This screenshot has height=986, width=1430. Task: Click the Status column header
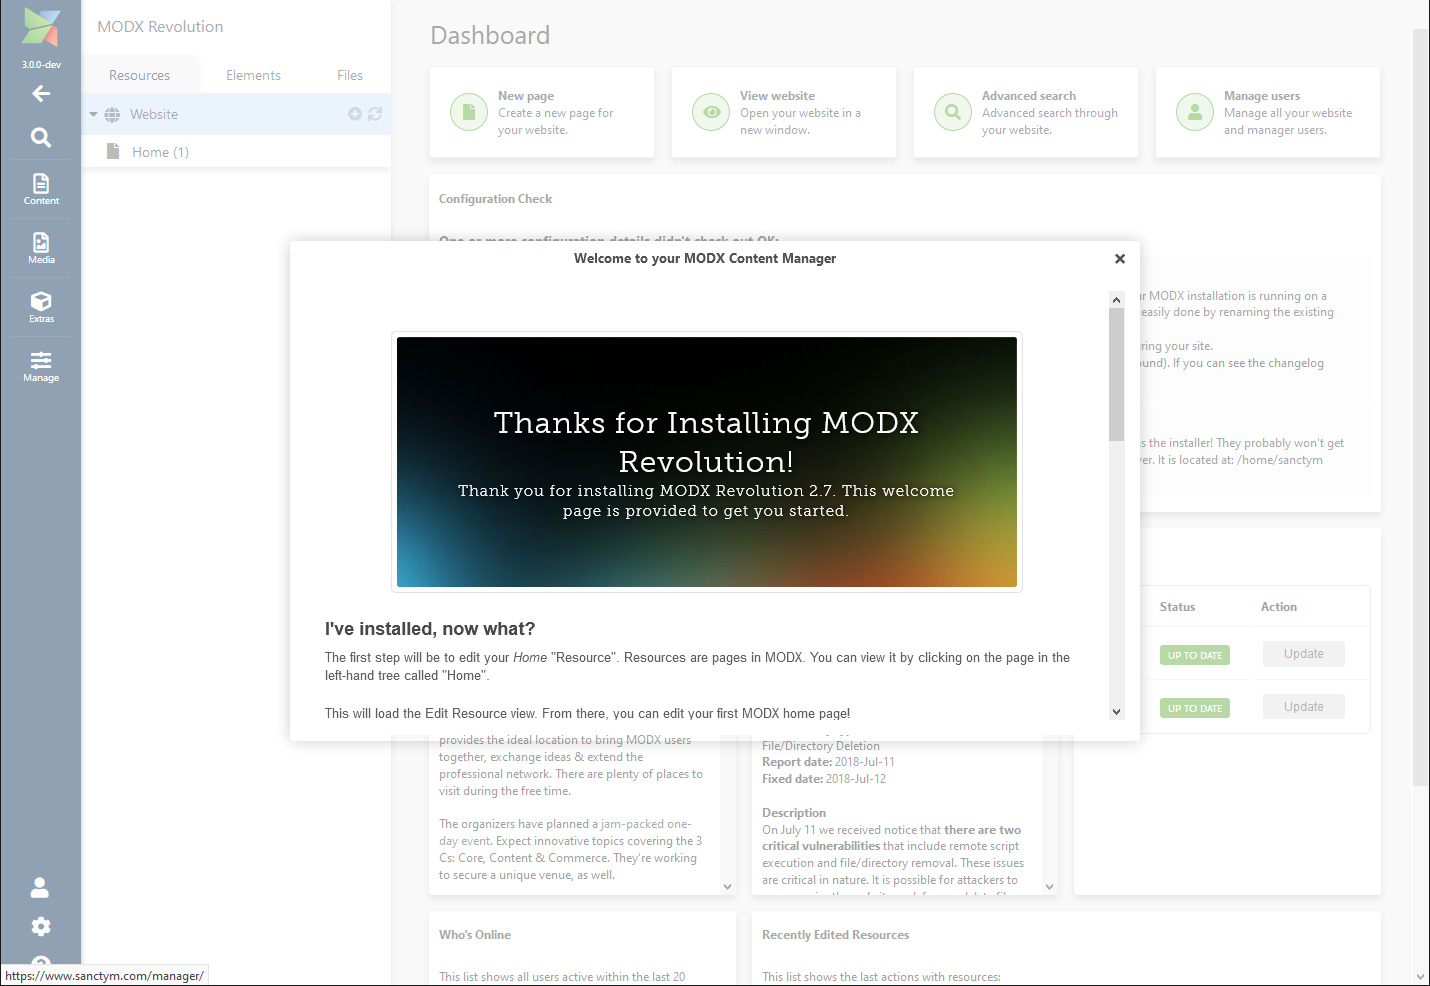[x=1177, y=607]
